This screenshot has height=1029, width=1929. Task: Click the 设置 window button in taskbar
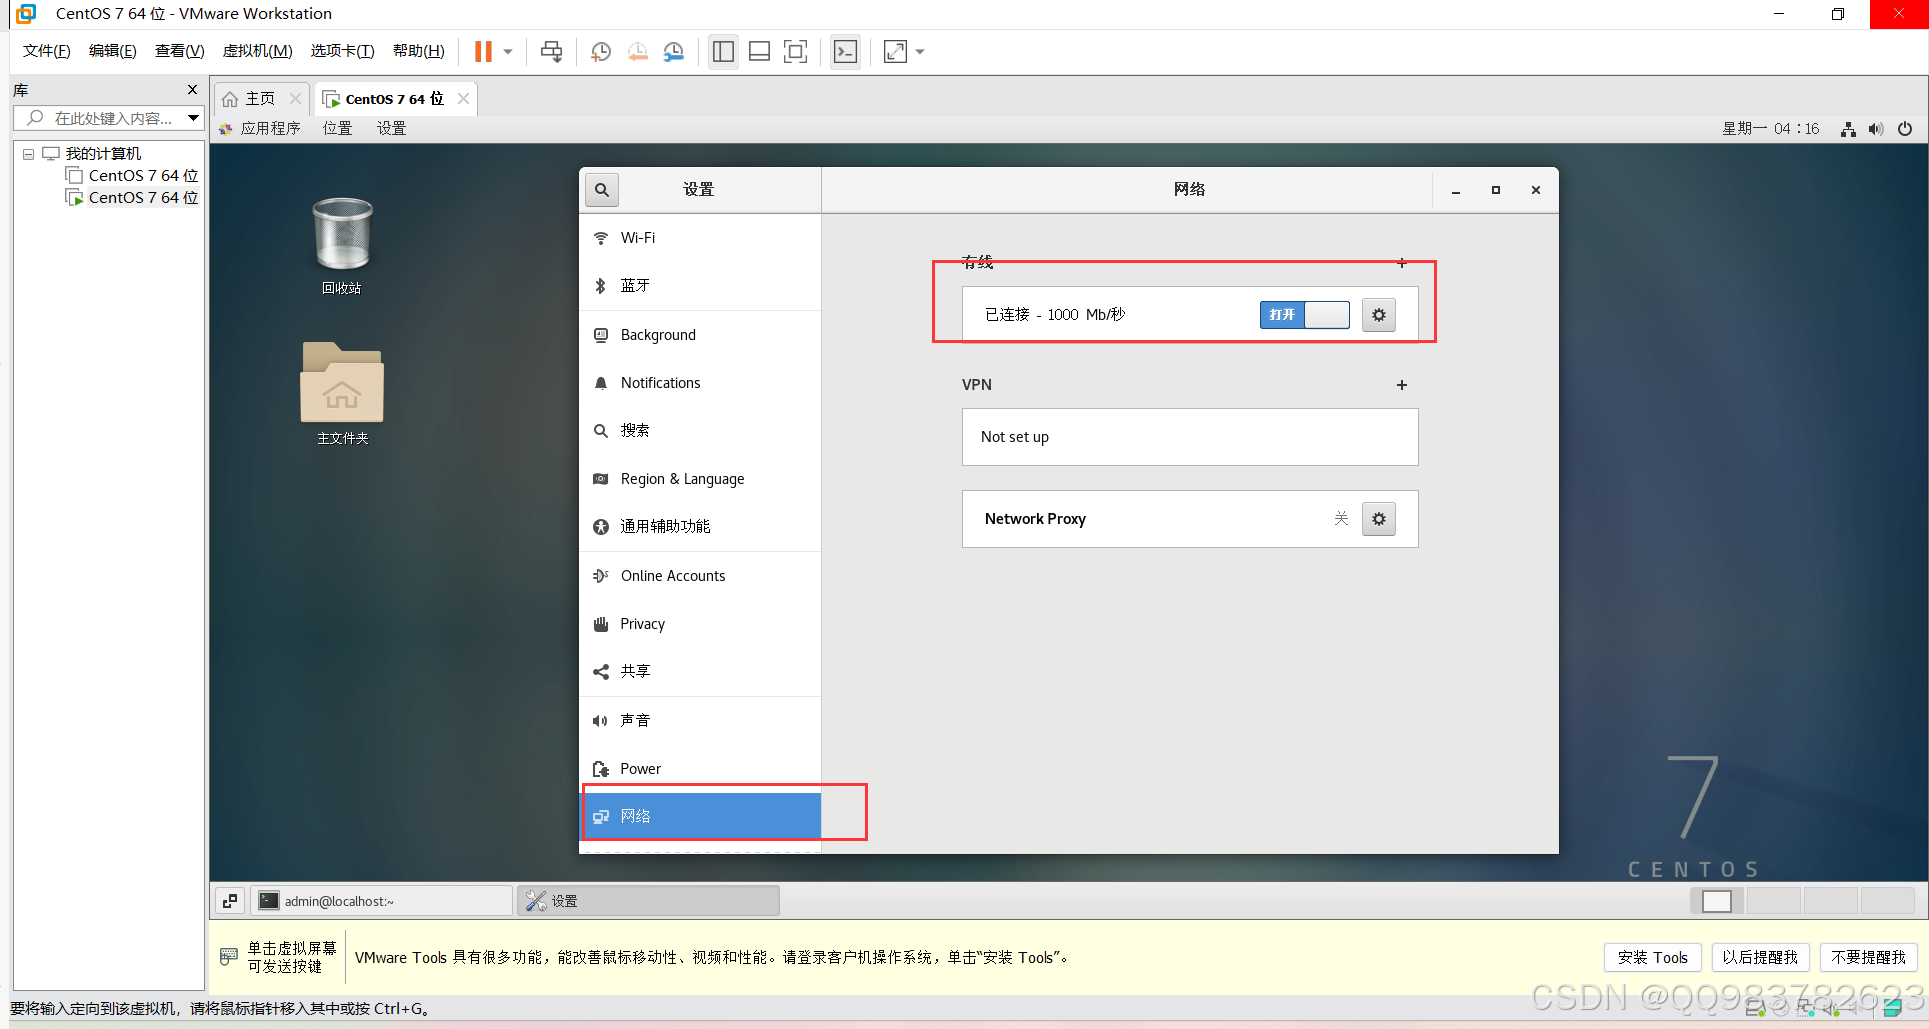point(649,901)
